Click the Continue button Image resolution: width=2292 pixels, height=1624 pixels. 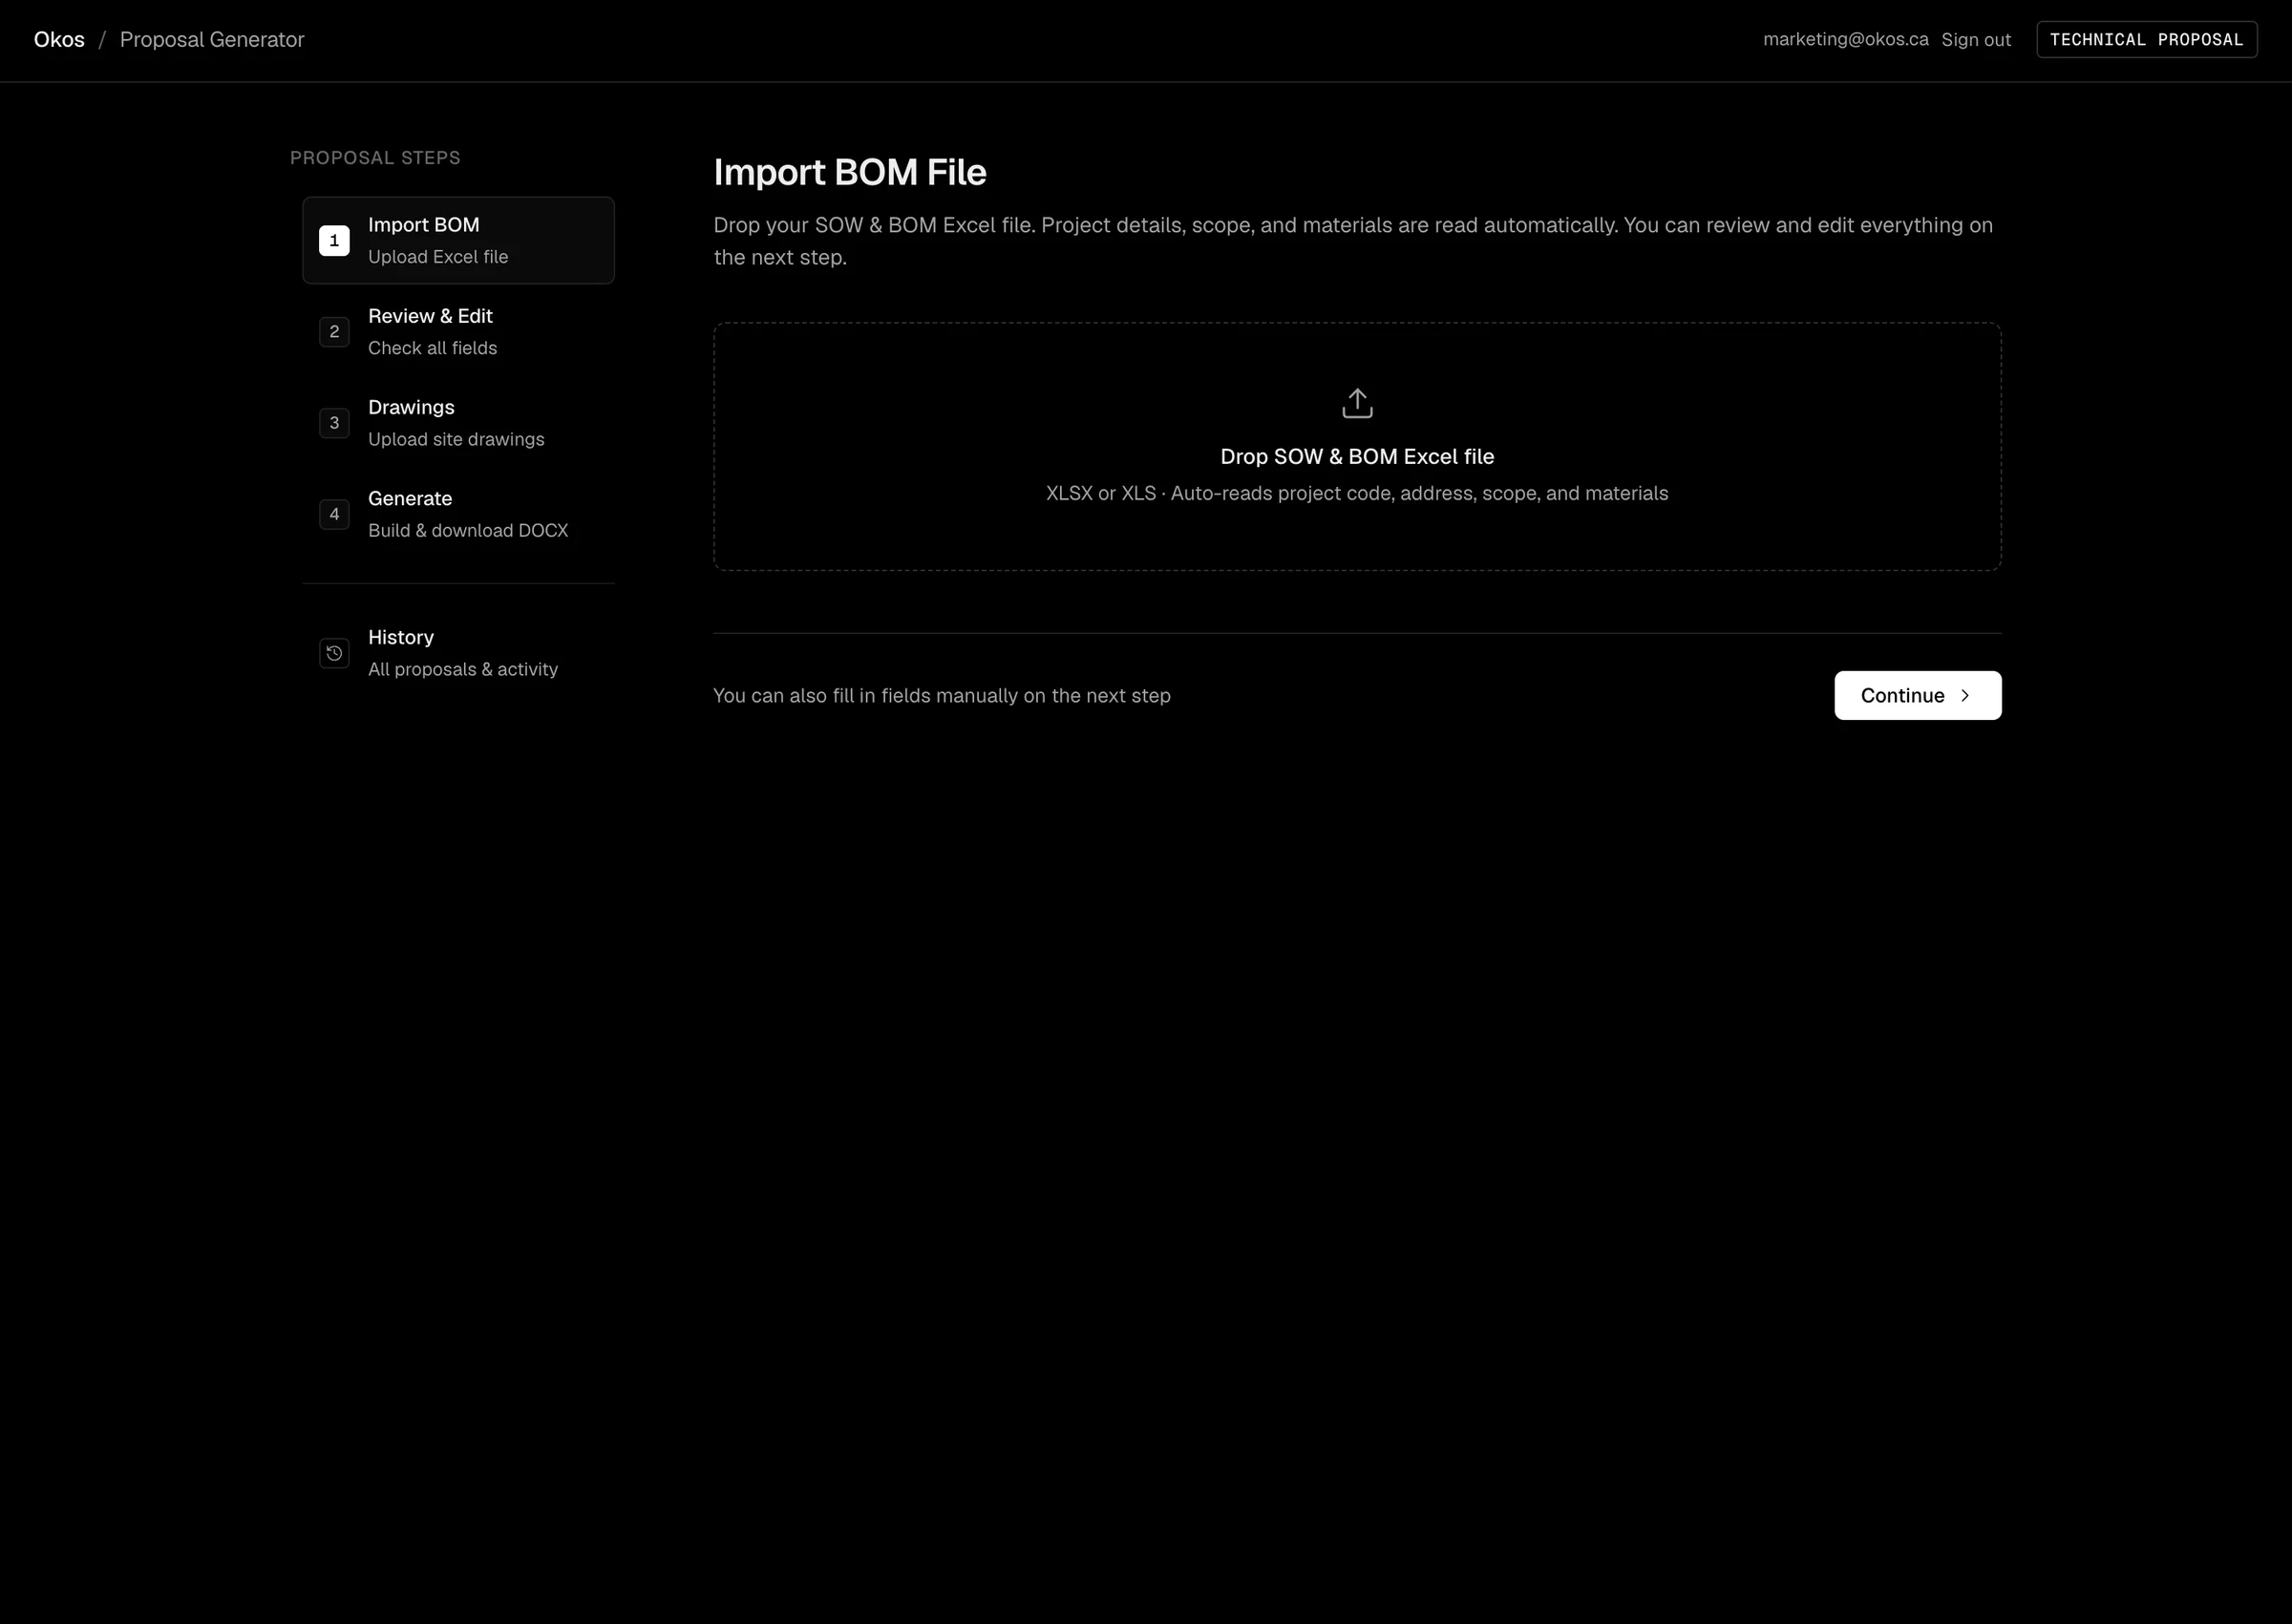pos(1917,695)
